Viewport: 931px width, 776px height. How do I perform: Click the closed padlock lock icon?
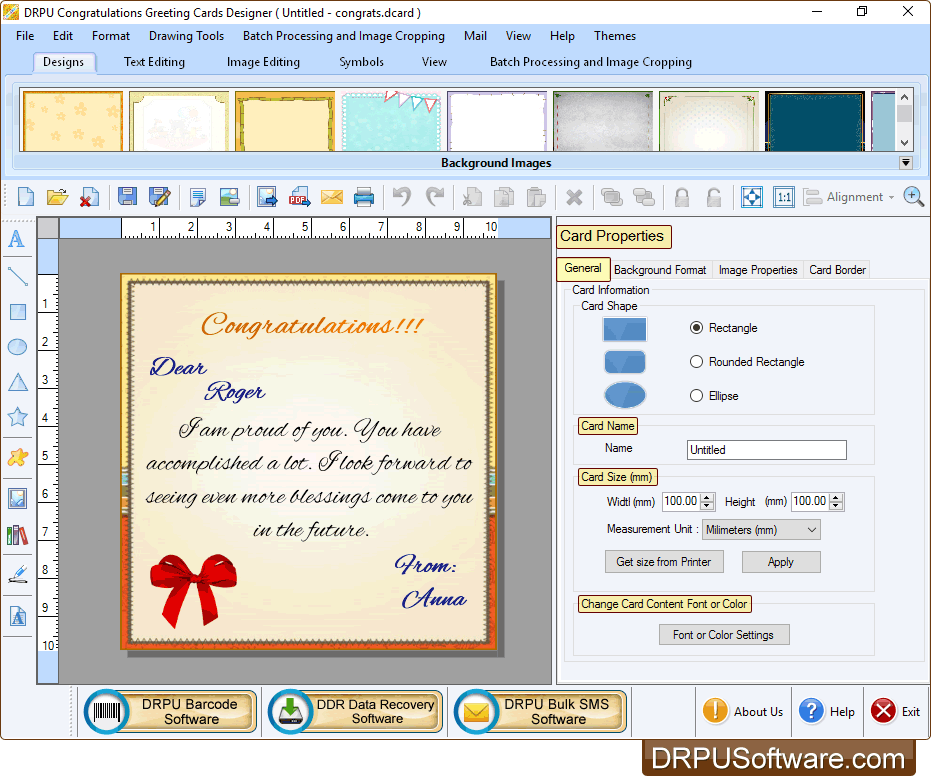[x=682, y=197]
